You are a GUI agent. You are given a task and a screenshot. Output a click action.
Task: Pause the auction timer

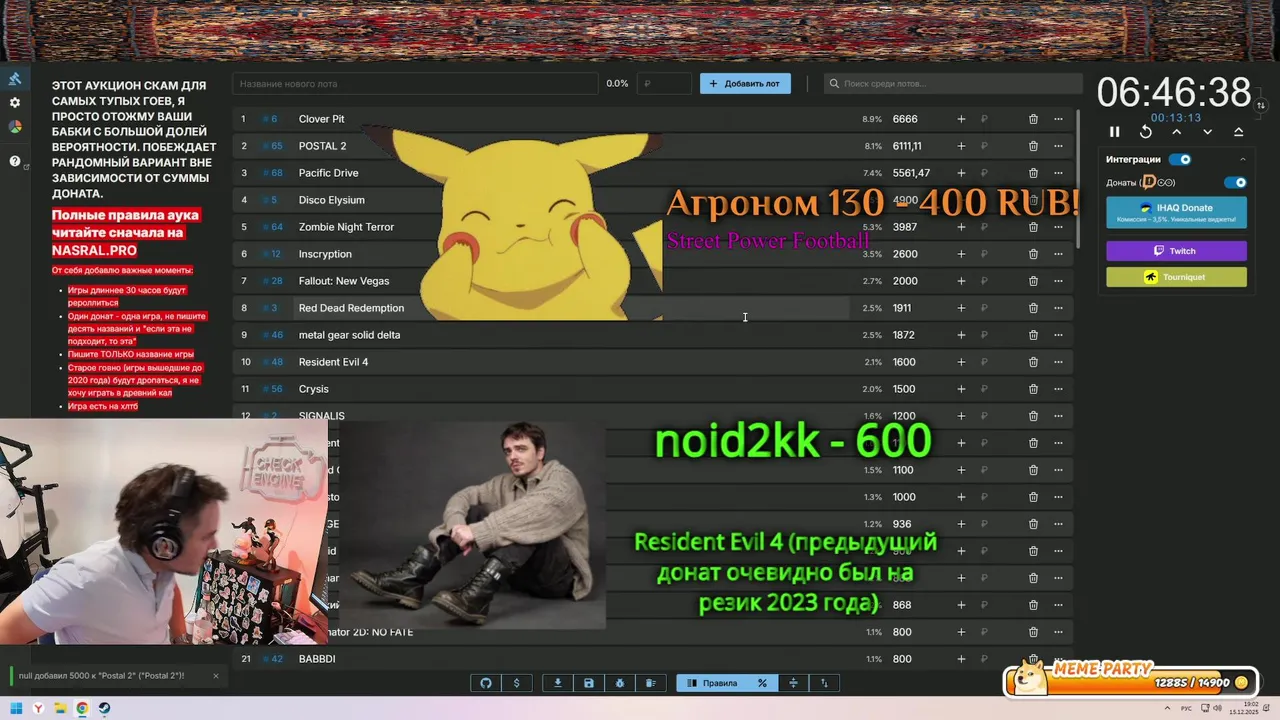point(1115,132)
